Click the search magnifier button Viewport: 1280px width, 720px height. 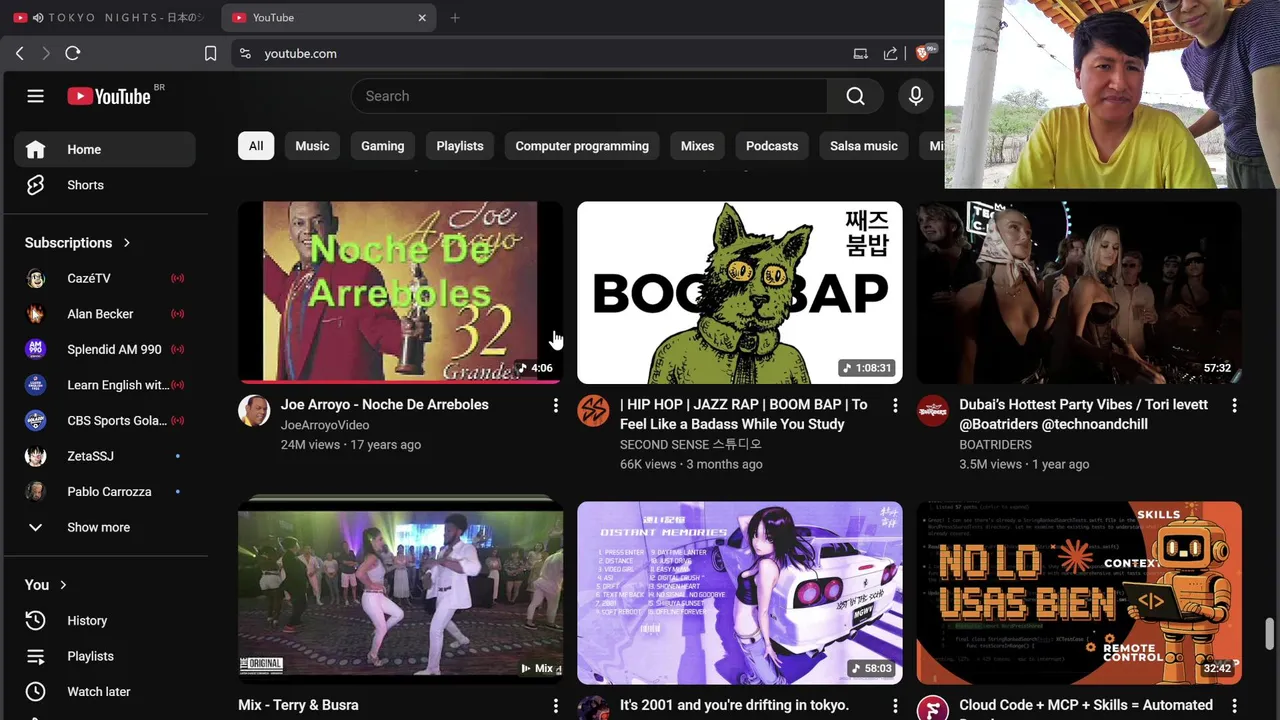pyautogui.click(x=855, y=96)
